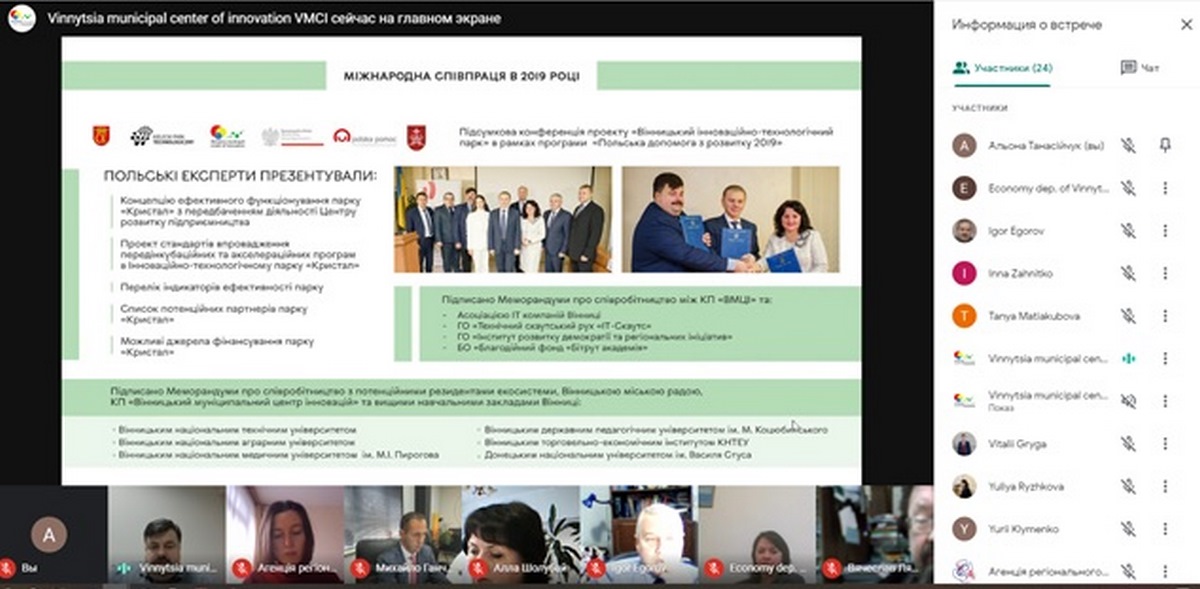Image resolution: width=1200 pixels, height=589 pixels.
Task: Select Алла Шолудай's video thumbnail
Action: coord(520,532)
